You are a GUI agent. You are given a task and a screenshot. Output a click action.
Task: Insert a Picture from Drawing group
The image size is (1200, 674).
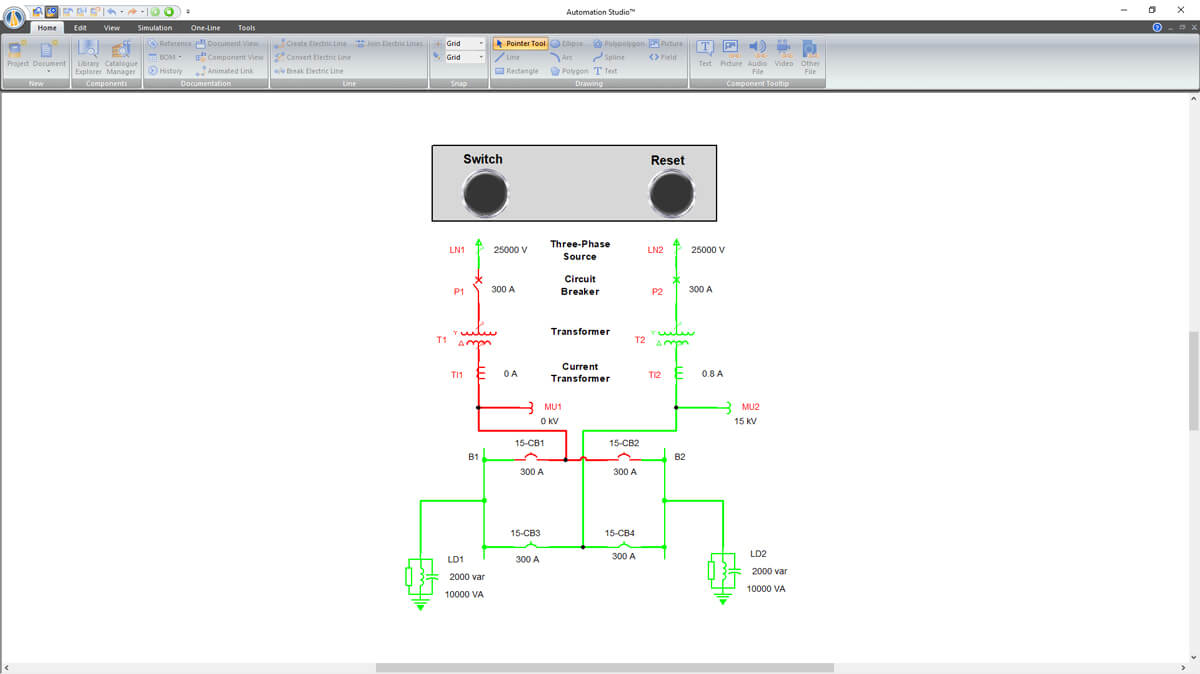666,44
